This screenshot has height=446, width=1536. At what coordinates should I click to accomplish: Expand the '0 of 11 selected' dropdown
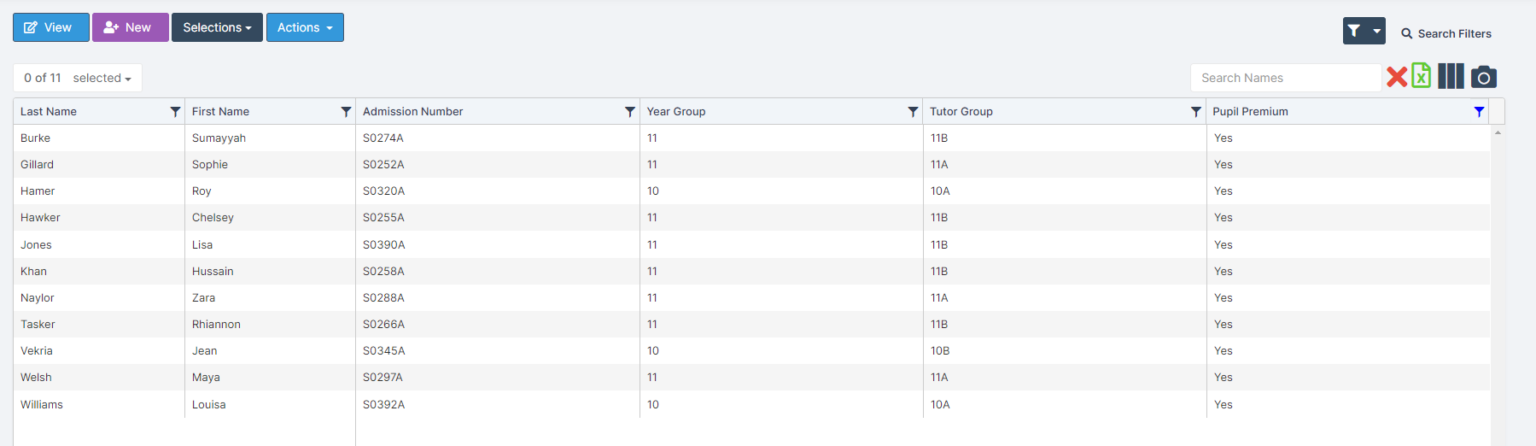click(x=78, y=78)
